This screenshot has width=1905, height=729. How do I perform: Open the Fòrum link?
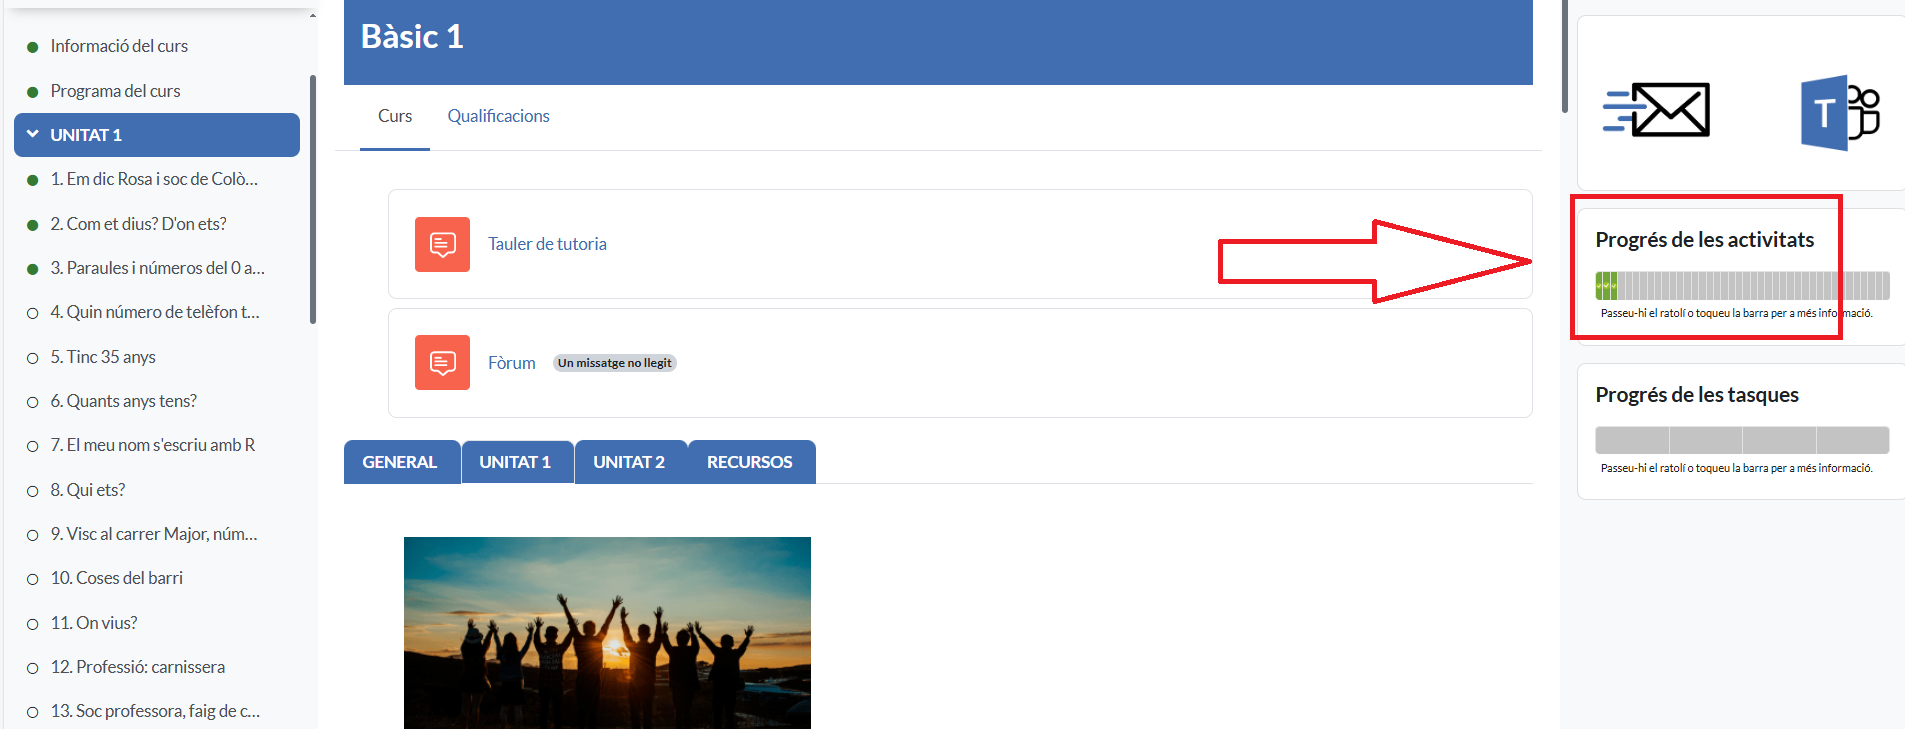[511, 363]
